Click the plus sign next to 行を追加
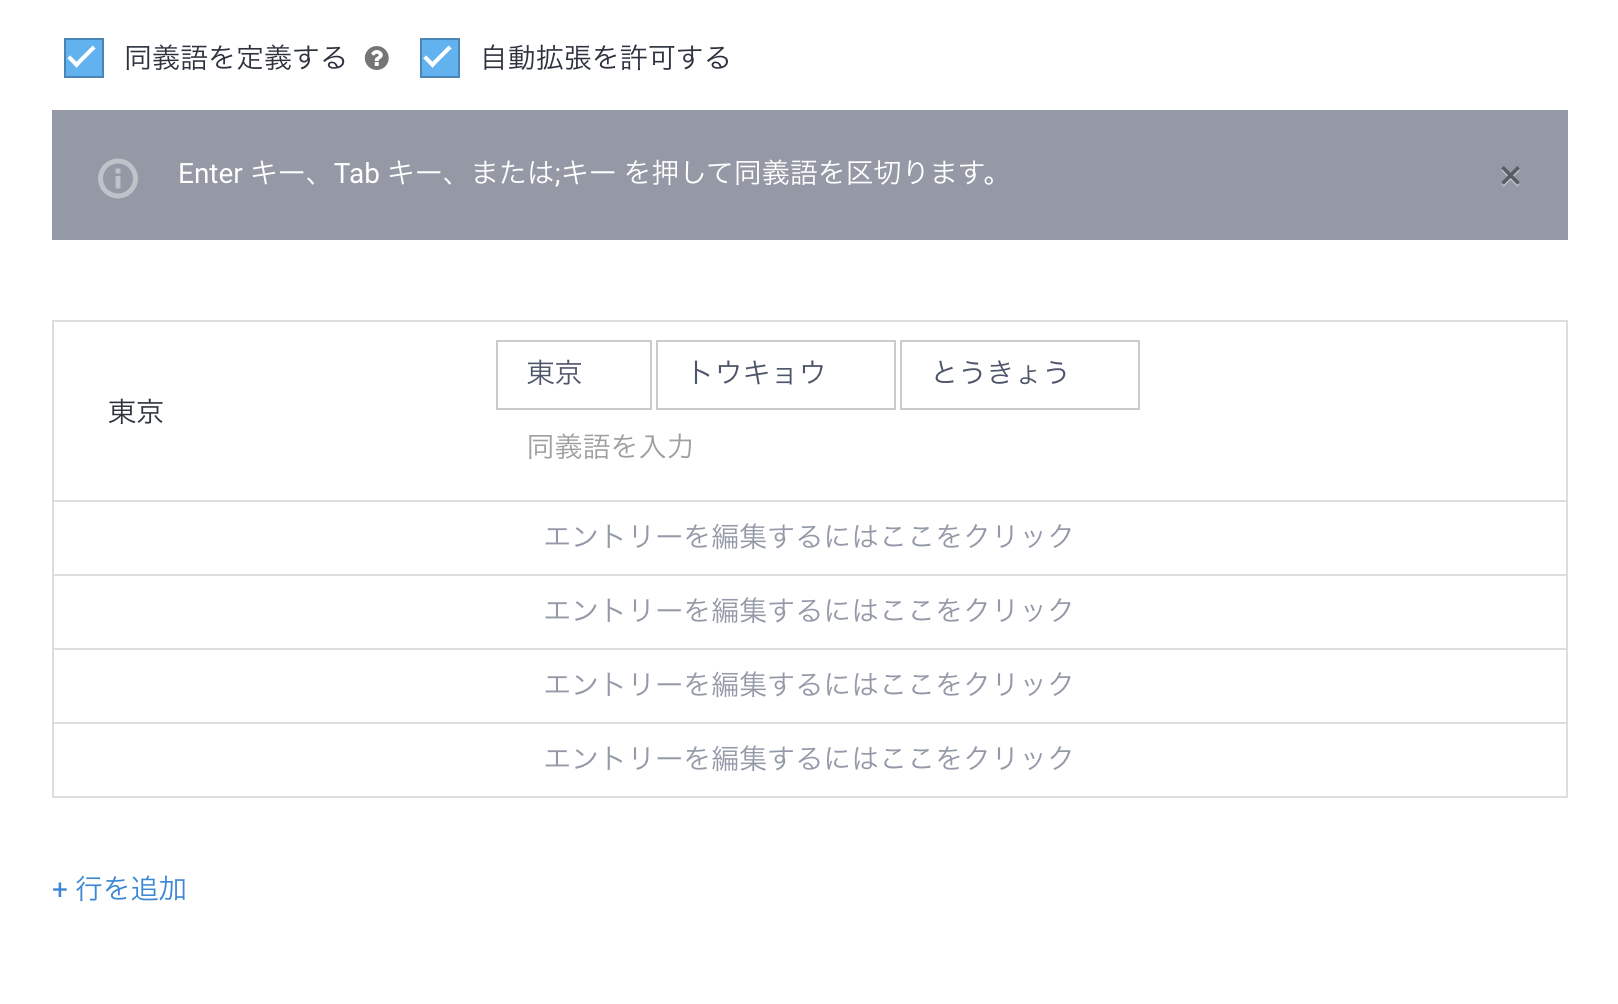This screenshot has width=1618, height=1004. click(58, 888)
